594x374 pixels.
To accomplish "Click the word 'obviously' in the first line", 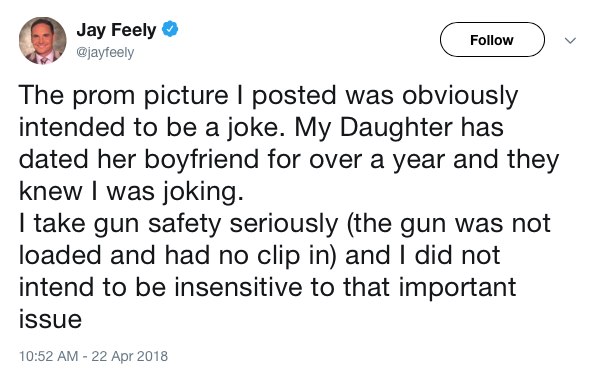I will tap(460, 95).
